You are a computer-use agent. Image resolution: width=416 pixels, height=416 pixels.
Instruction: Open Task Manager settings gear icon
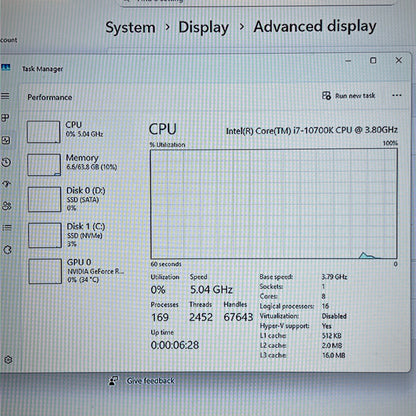pyautogui.click(x=8, y=360)
